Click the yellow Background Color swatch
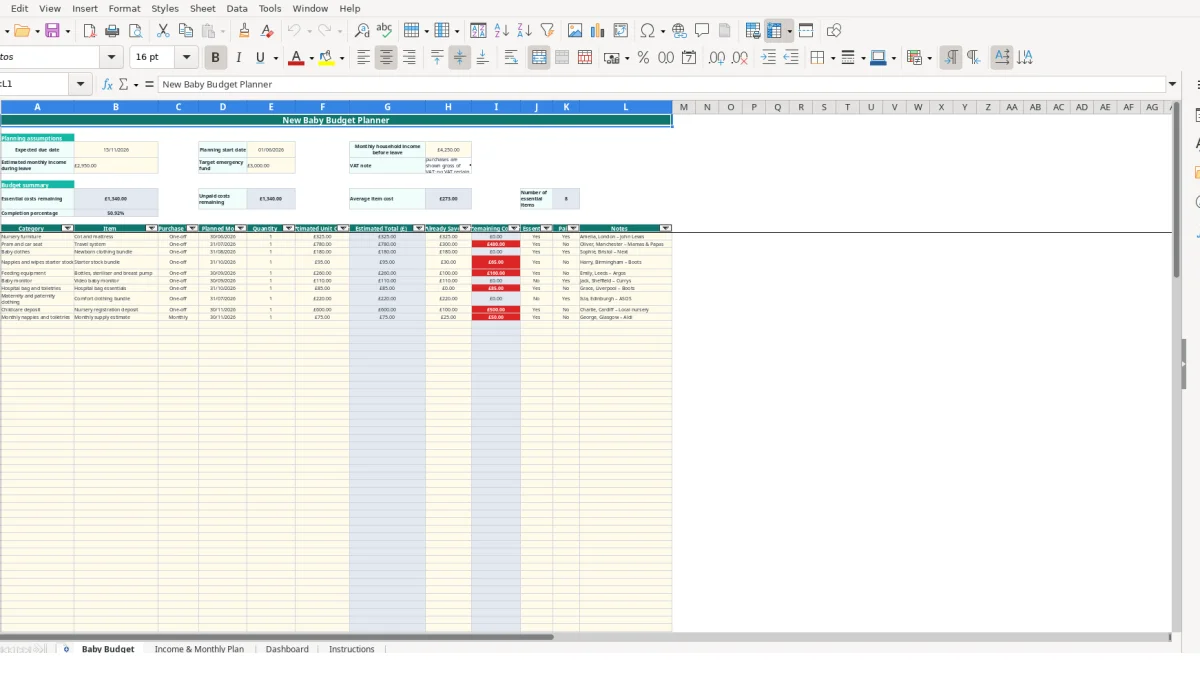 pyautogui.click(x=326, y=58)
